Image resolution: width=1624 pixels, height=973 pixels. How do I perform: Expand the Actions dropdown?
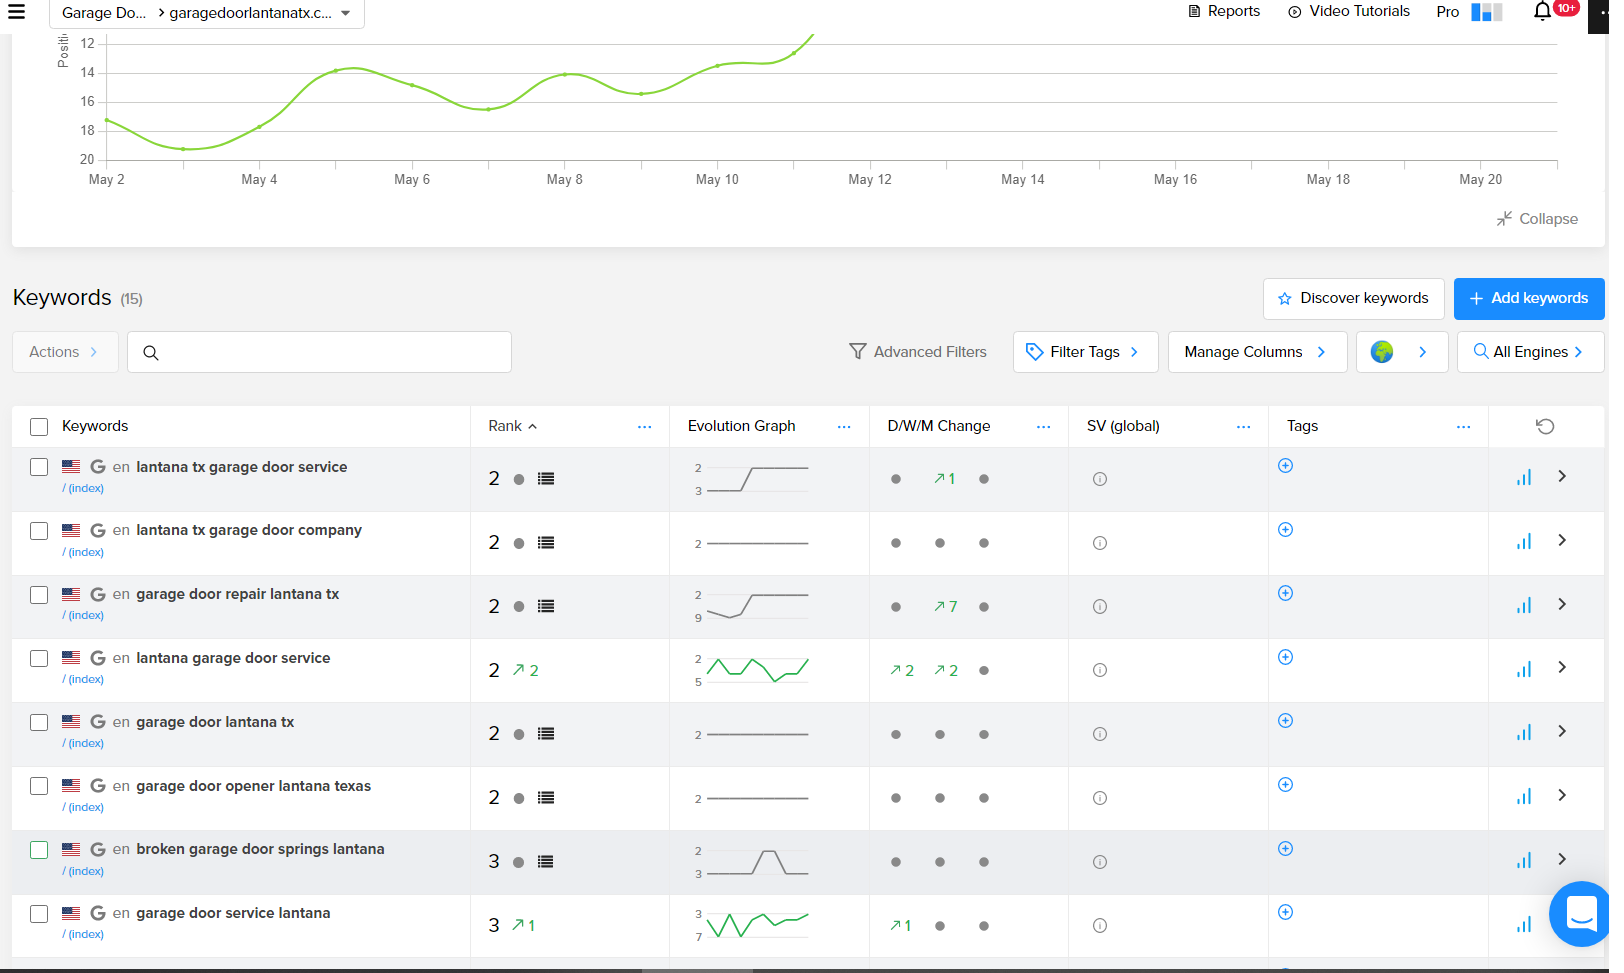(x=64, y=352)
